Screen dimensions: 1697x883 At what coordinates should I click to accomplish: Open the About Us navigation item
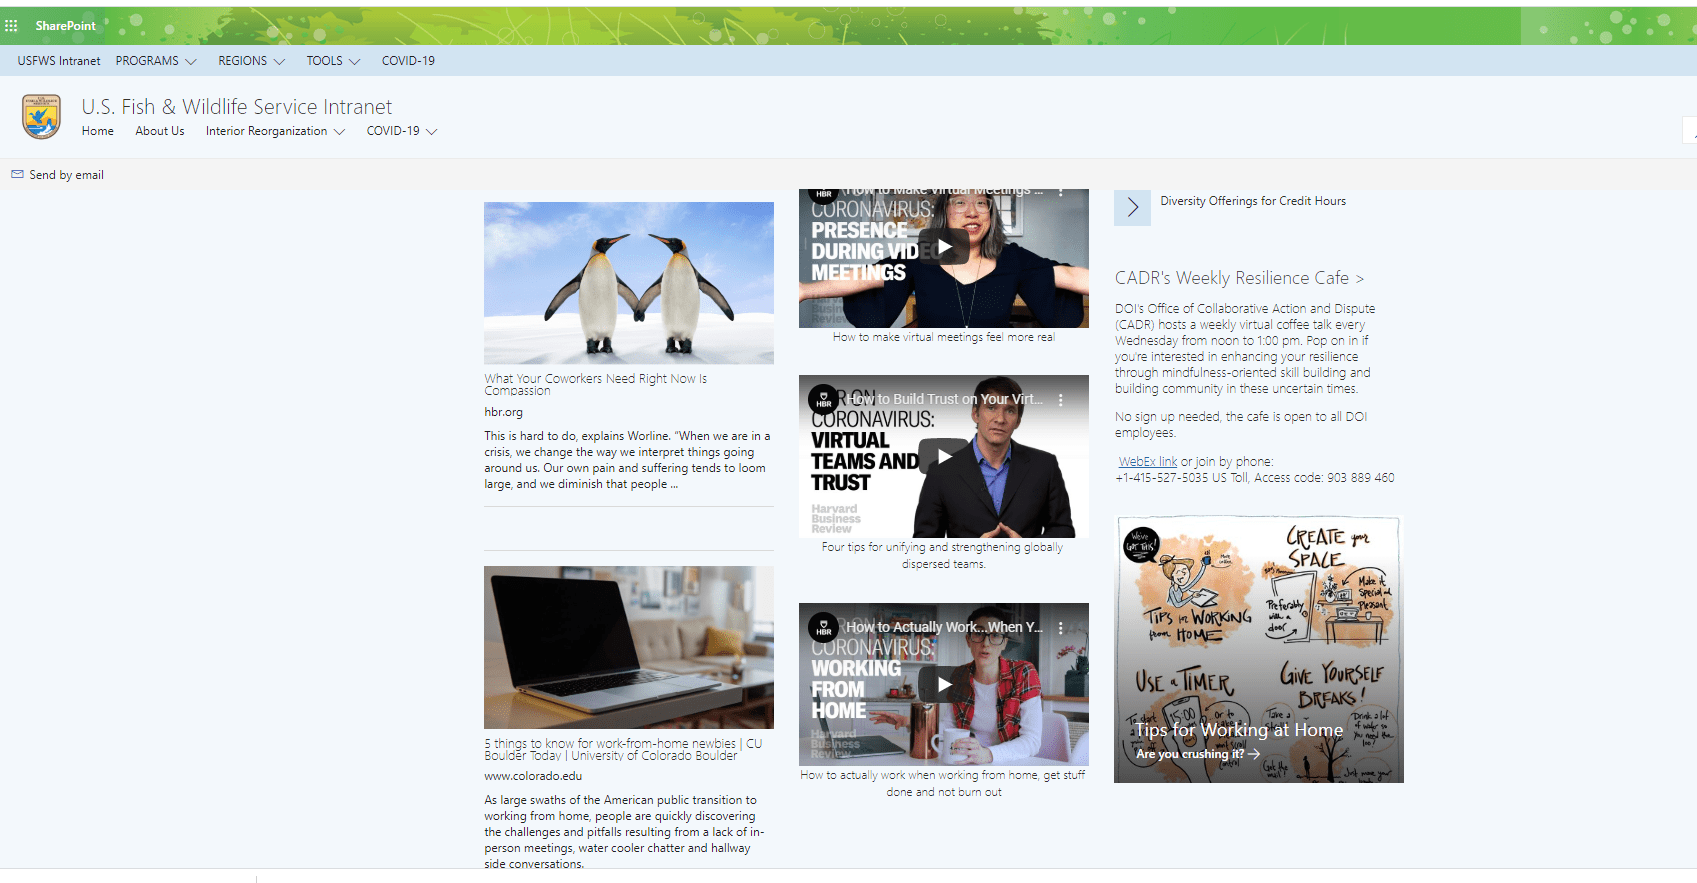click(x=160, y=131)
